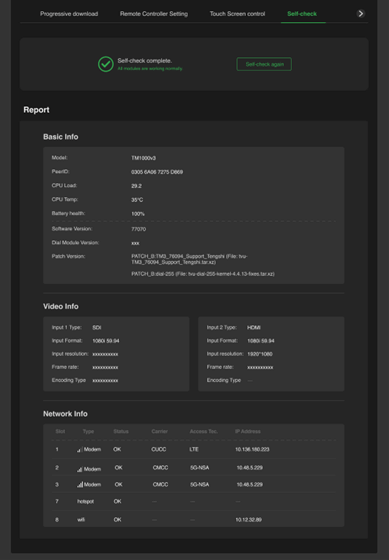This screenshot has width=389, height=560.
Task: Click the PATCH_B:TM3_76094_Support_Tengshi patch entry
Action: tap(189, 259)
